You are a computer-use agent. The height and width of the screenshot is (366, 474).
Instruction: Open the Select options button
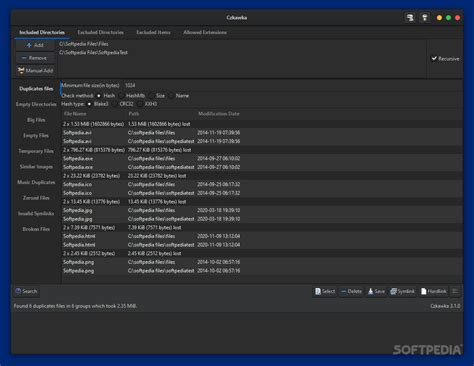click(325, 291)
